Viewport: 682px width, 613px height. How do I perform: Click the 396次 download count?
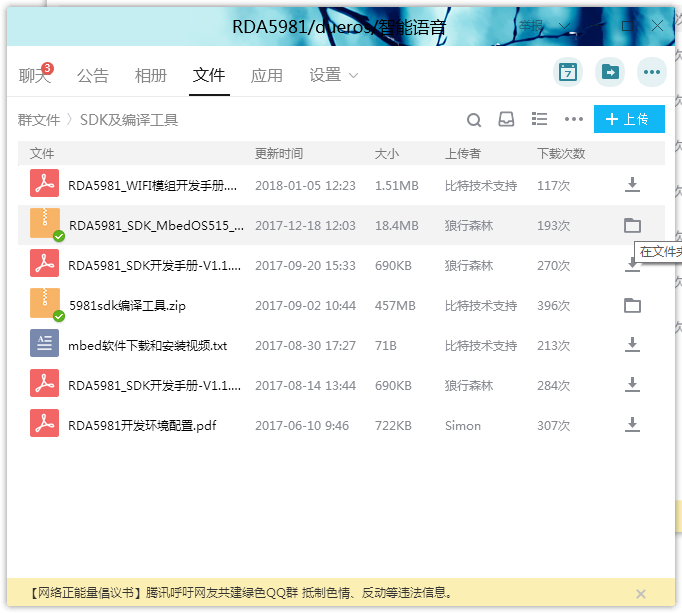pos(553,306)
